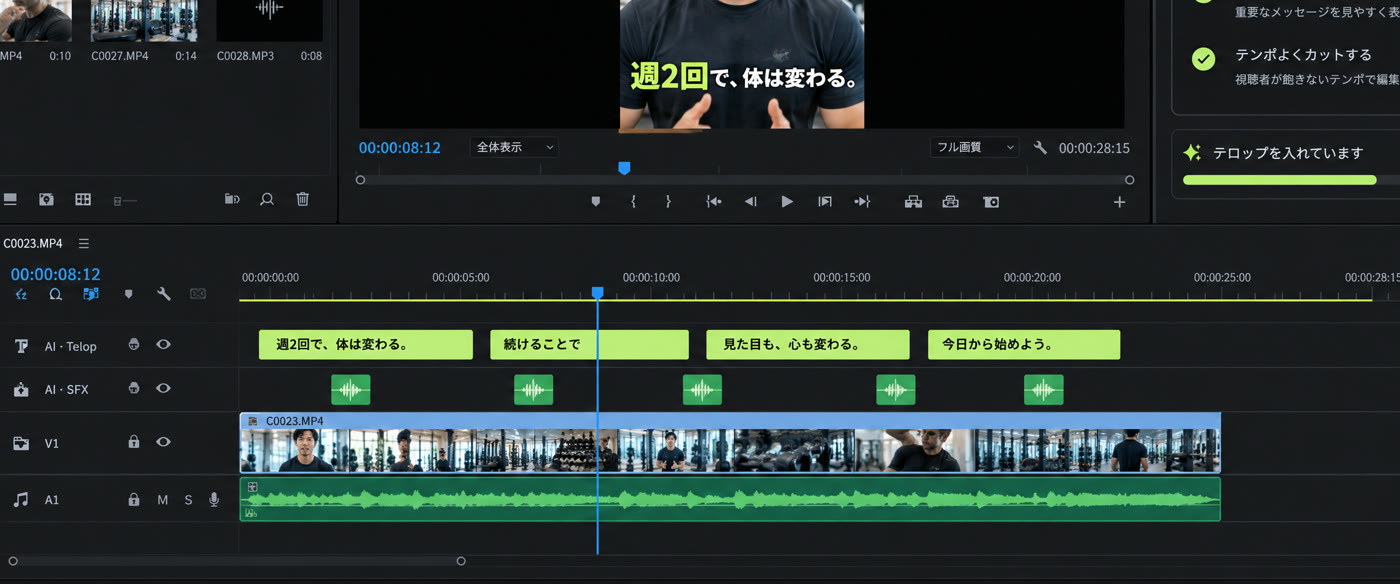Click the Extract button
1400x584 pixels.
coord(950,202)
